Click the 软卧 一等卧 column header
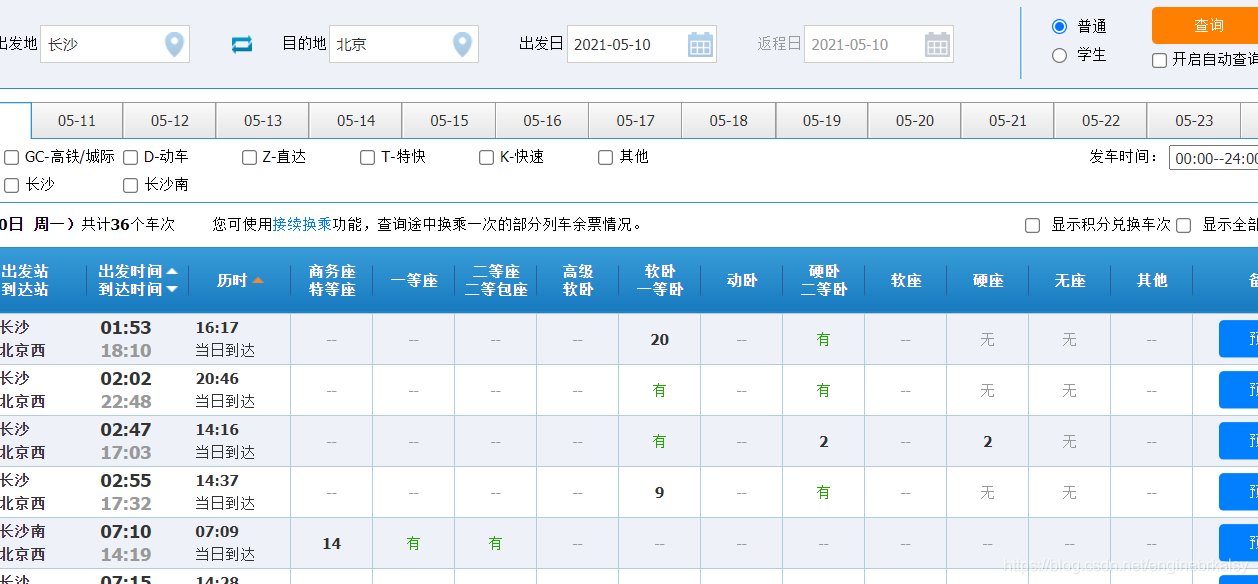This screenshot has width=1258, height=584. tap(660, 281)
